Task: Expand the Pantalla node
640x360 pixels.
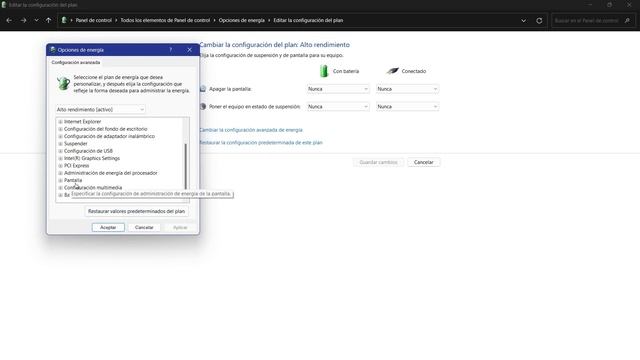Action: tap(60, 180)
